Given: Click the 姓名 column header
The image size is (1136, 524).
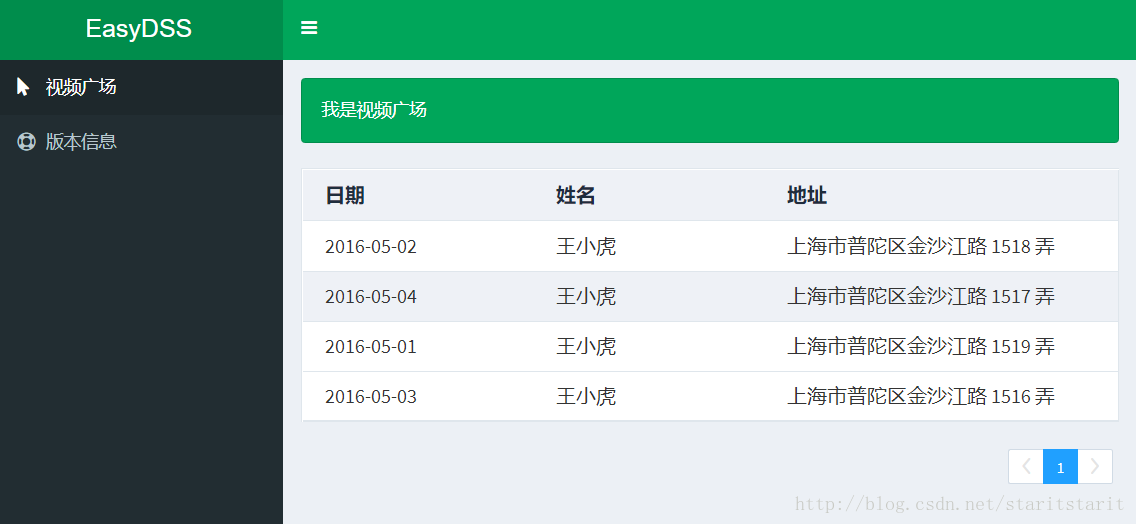Looking at the screenshot, I should click(575, 195).
